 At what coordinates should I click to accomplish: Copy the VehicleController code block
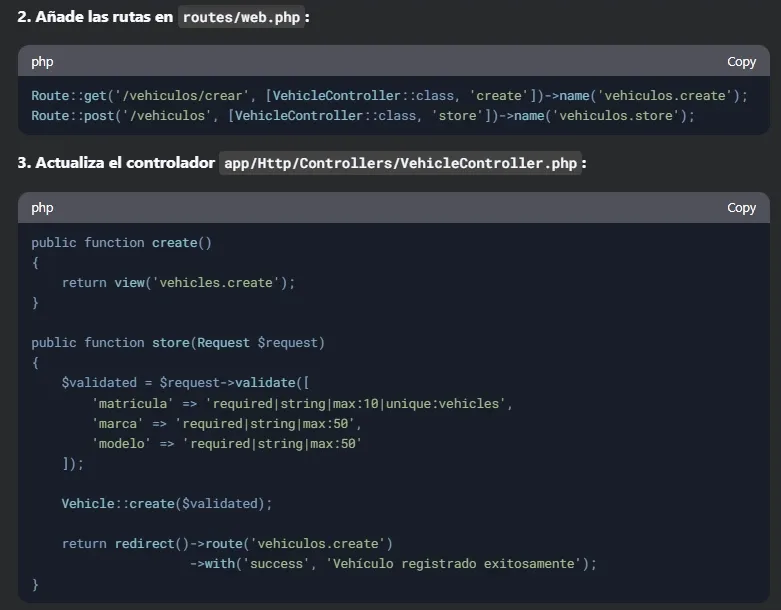[741, 208]
